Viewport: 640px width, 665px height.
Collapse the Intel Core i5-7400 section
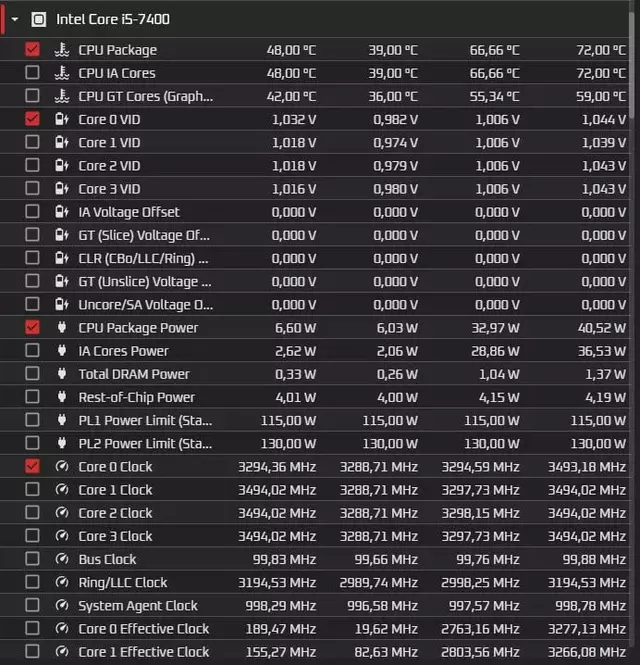(15, 19)
